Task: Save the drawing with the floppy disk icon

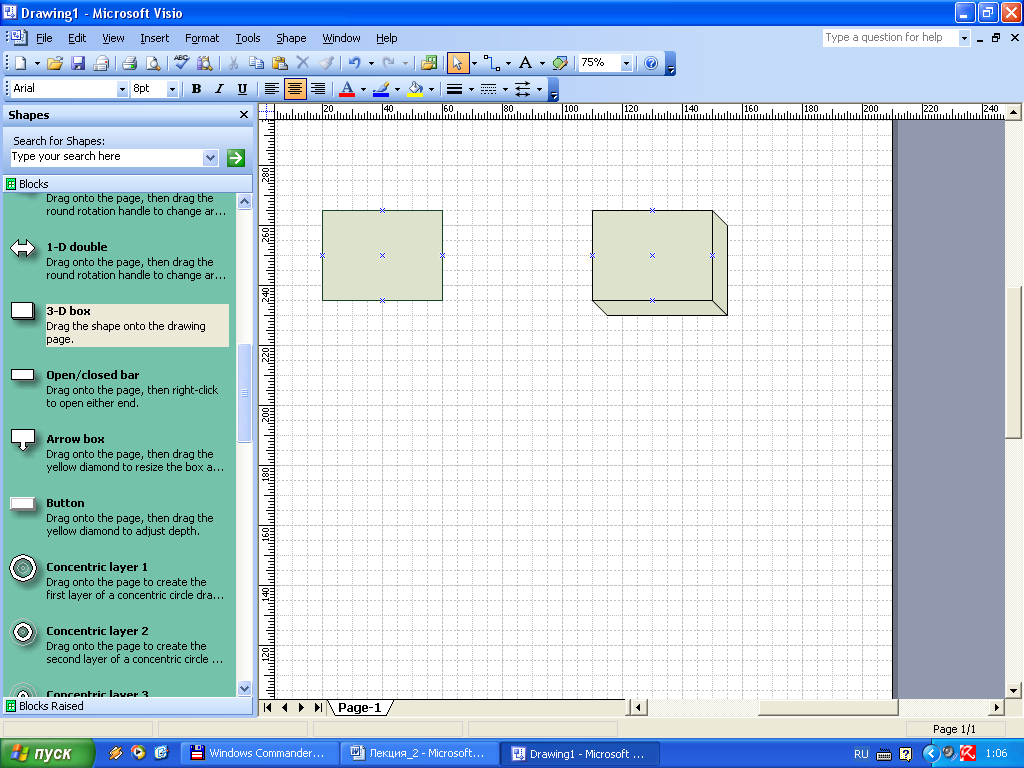Action: [78, 63]
